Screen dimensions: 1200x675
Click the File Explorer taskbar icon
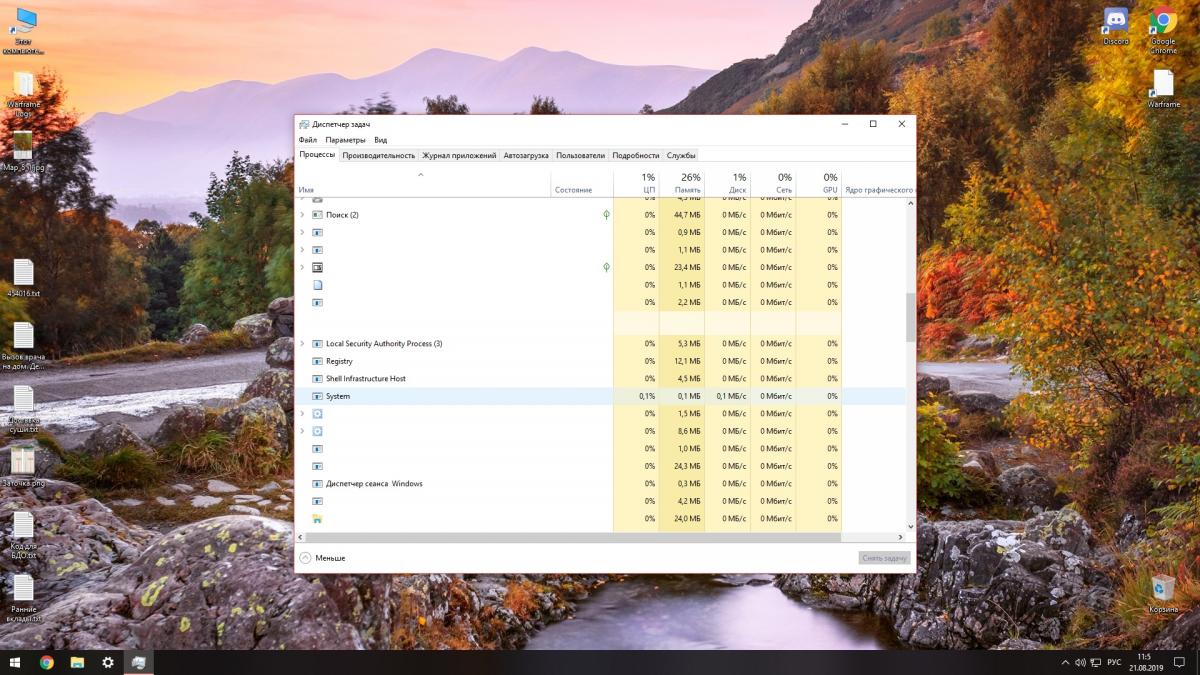[x=77, y=662]
